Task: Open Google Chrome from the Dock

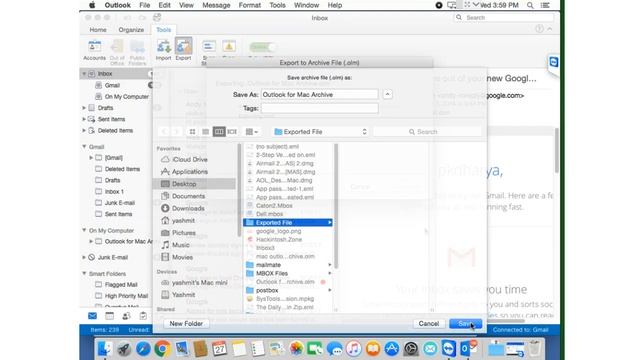Action: [162, 349]
